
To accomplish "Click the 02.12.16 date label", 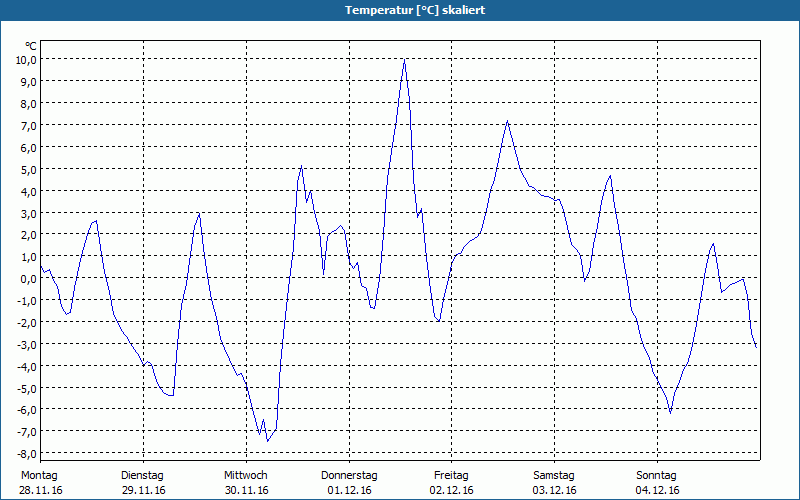I will (452, 490).
